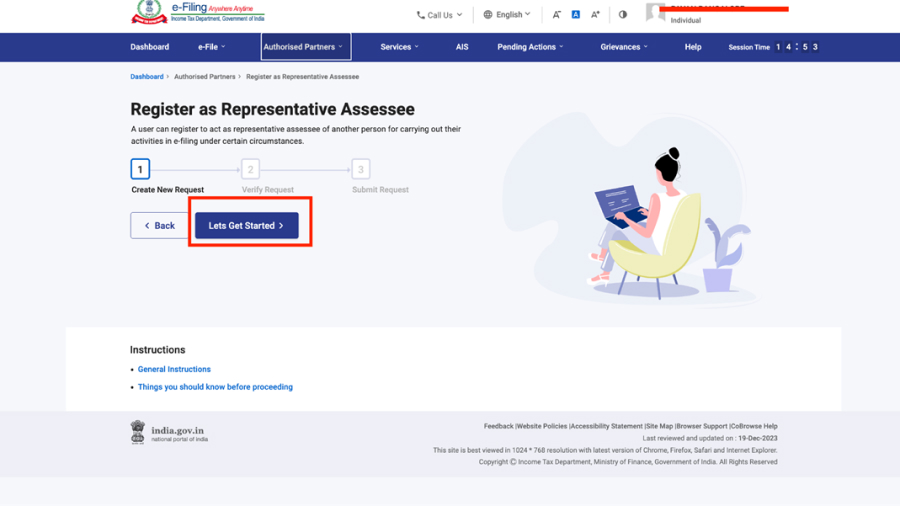Open the English language dropdown

click(507, 14)
